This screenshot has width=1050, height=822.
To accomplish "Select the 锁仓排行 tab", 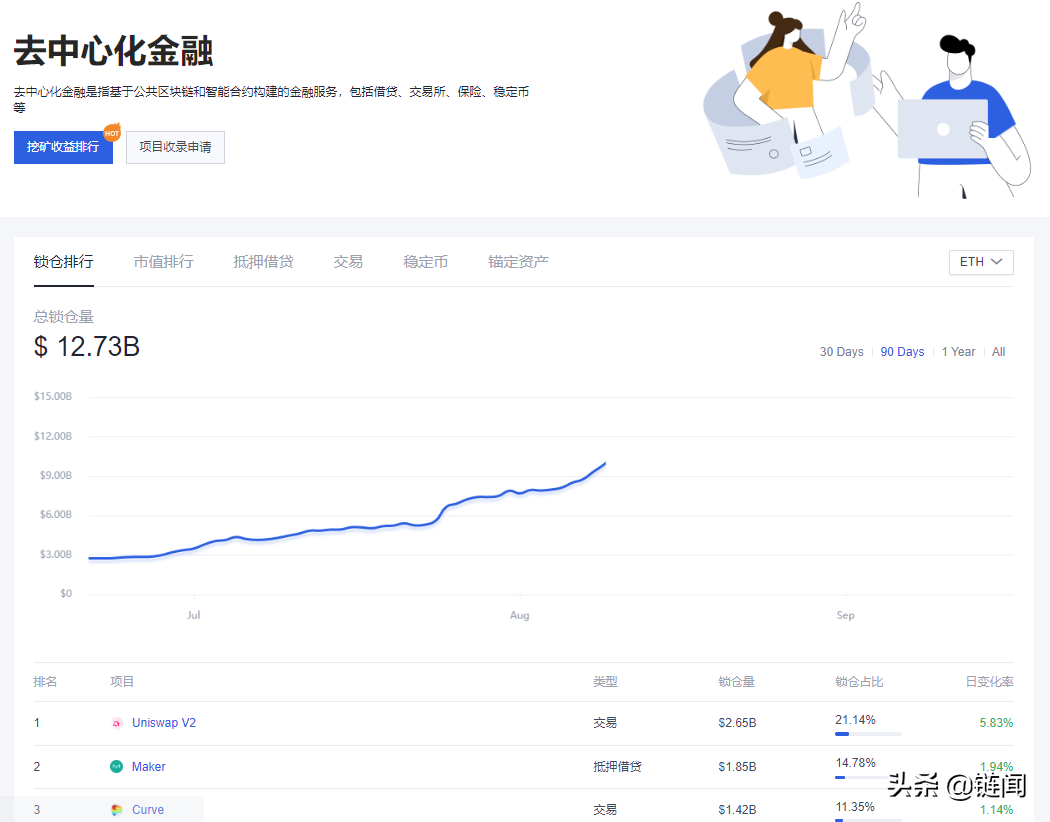I will [63, 262].
